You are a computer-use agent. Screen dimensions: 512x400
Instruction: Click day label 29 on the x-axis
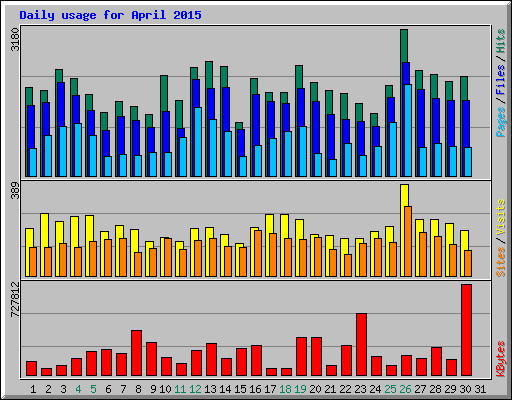[450, 389]
